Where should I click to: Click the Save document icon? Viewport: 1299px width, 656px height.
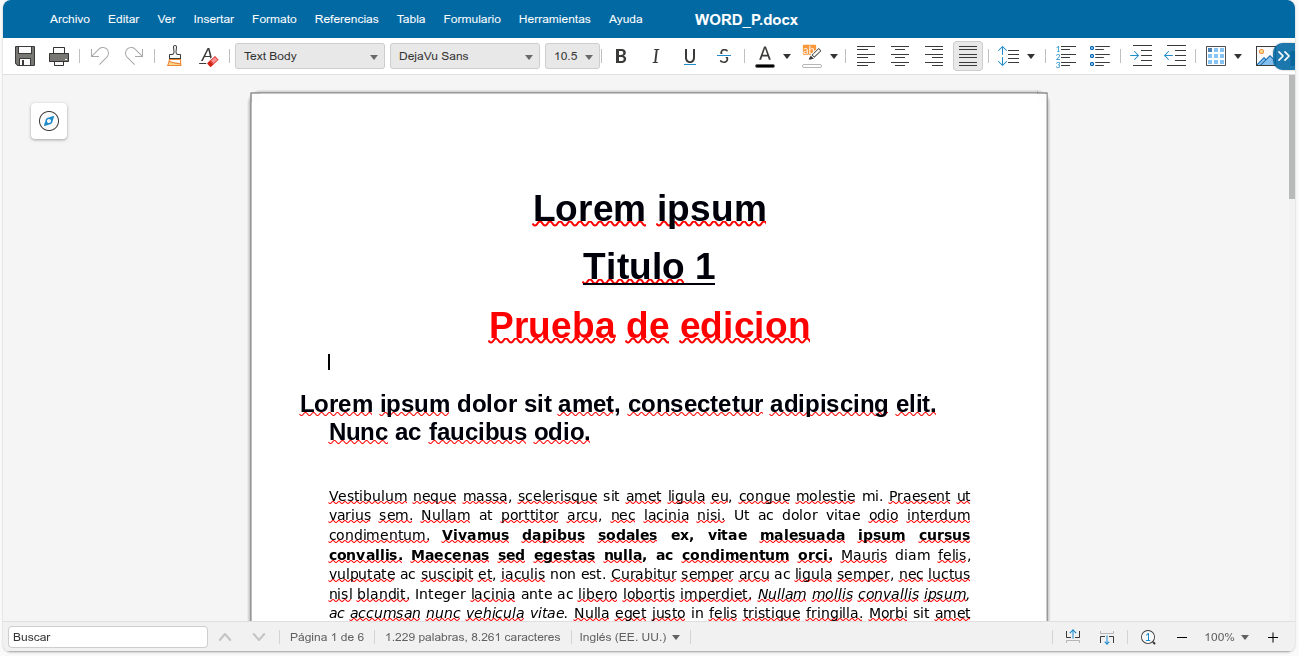pyautogui.click(x=25, y=56)
